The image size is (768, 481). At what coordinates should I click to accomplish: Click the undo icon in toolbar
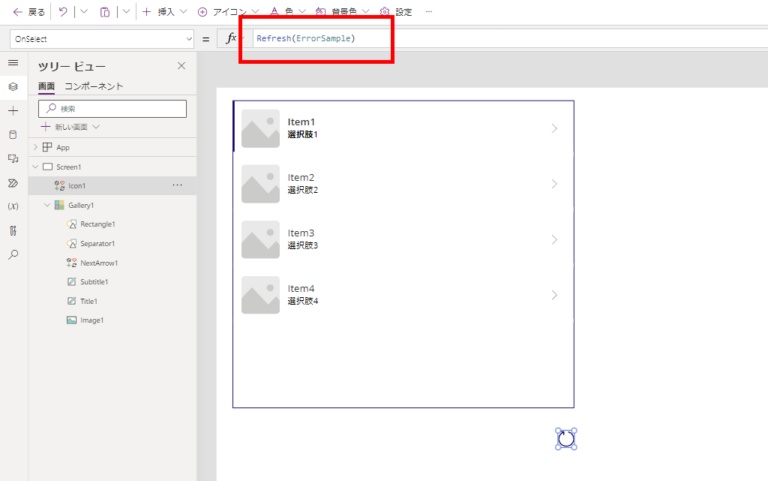(63, 12)
